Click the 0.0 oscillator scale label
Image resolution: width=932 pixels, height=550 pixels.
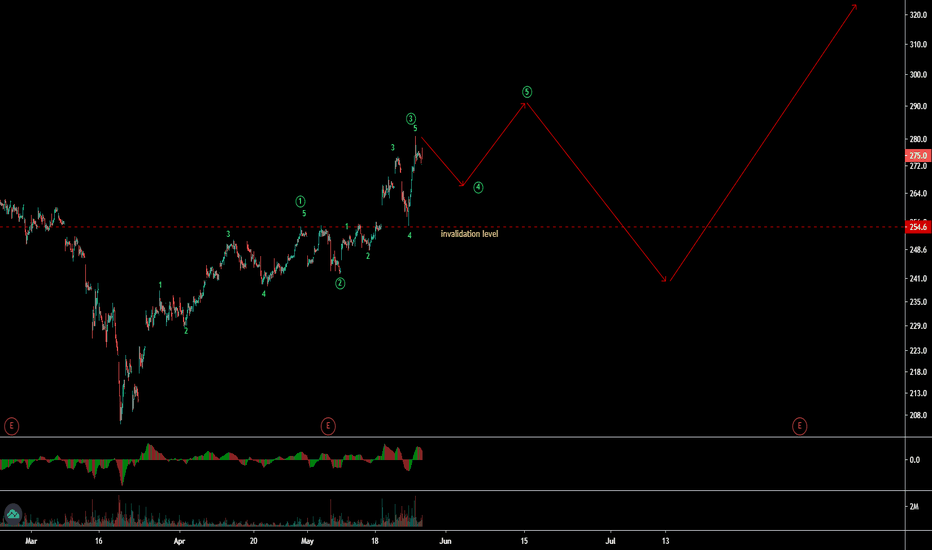point(914,460)
